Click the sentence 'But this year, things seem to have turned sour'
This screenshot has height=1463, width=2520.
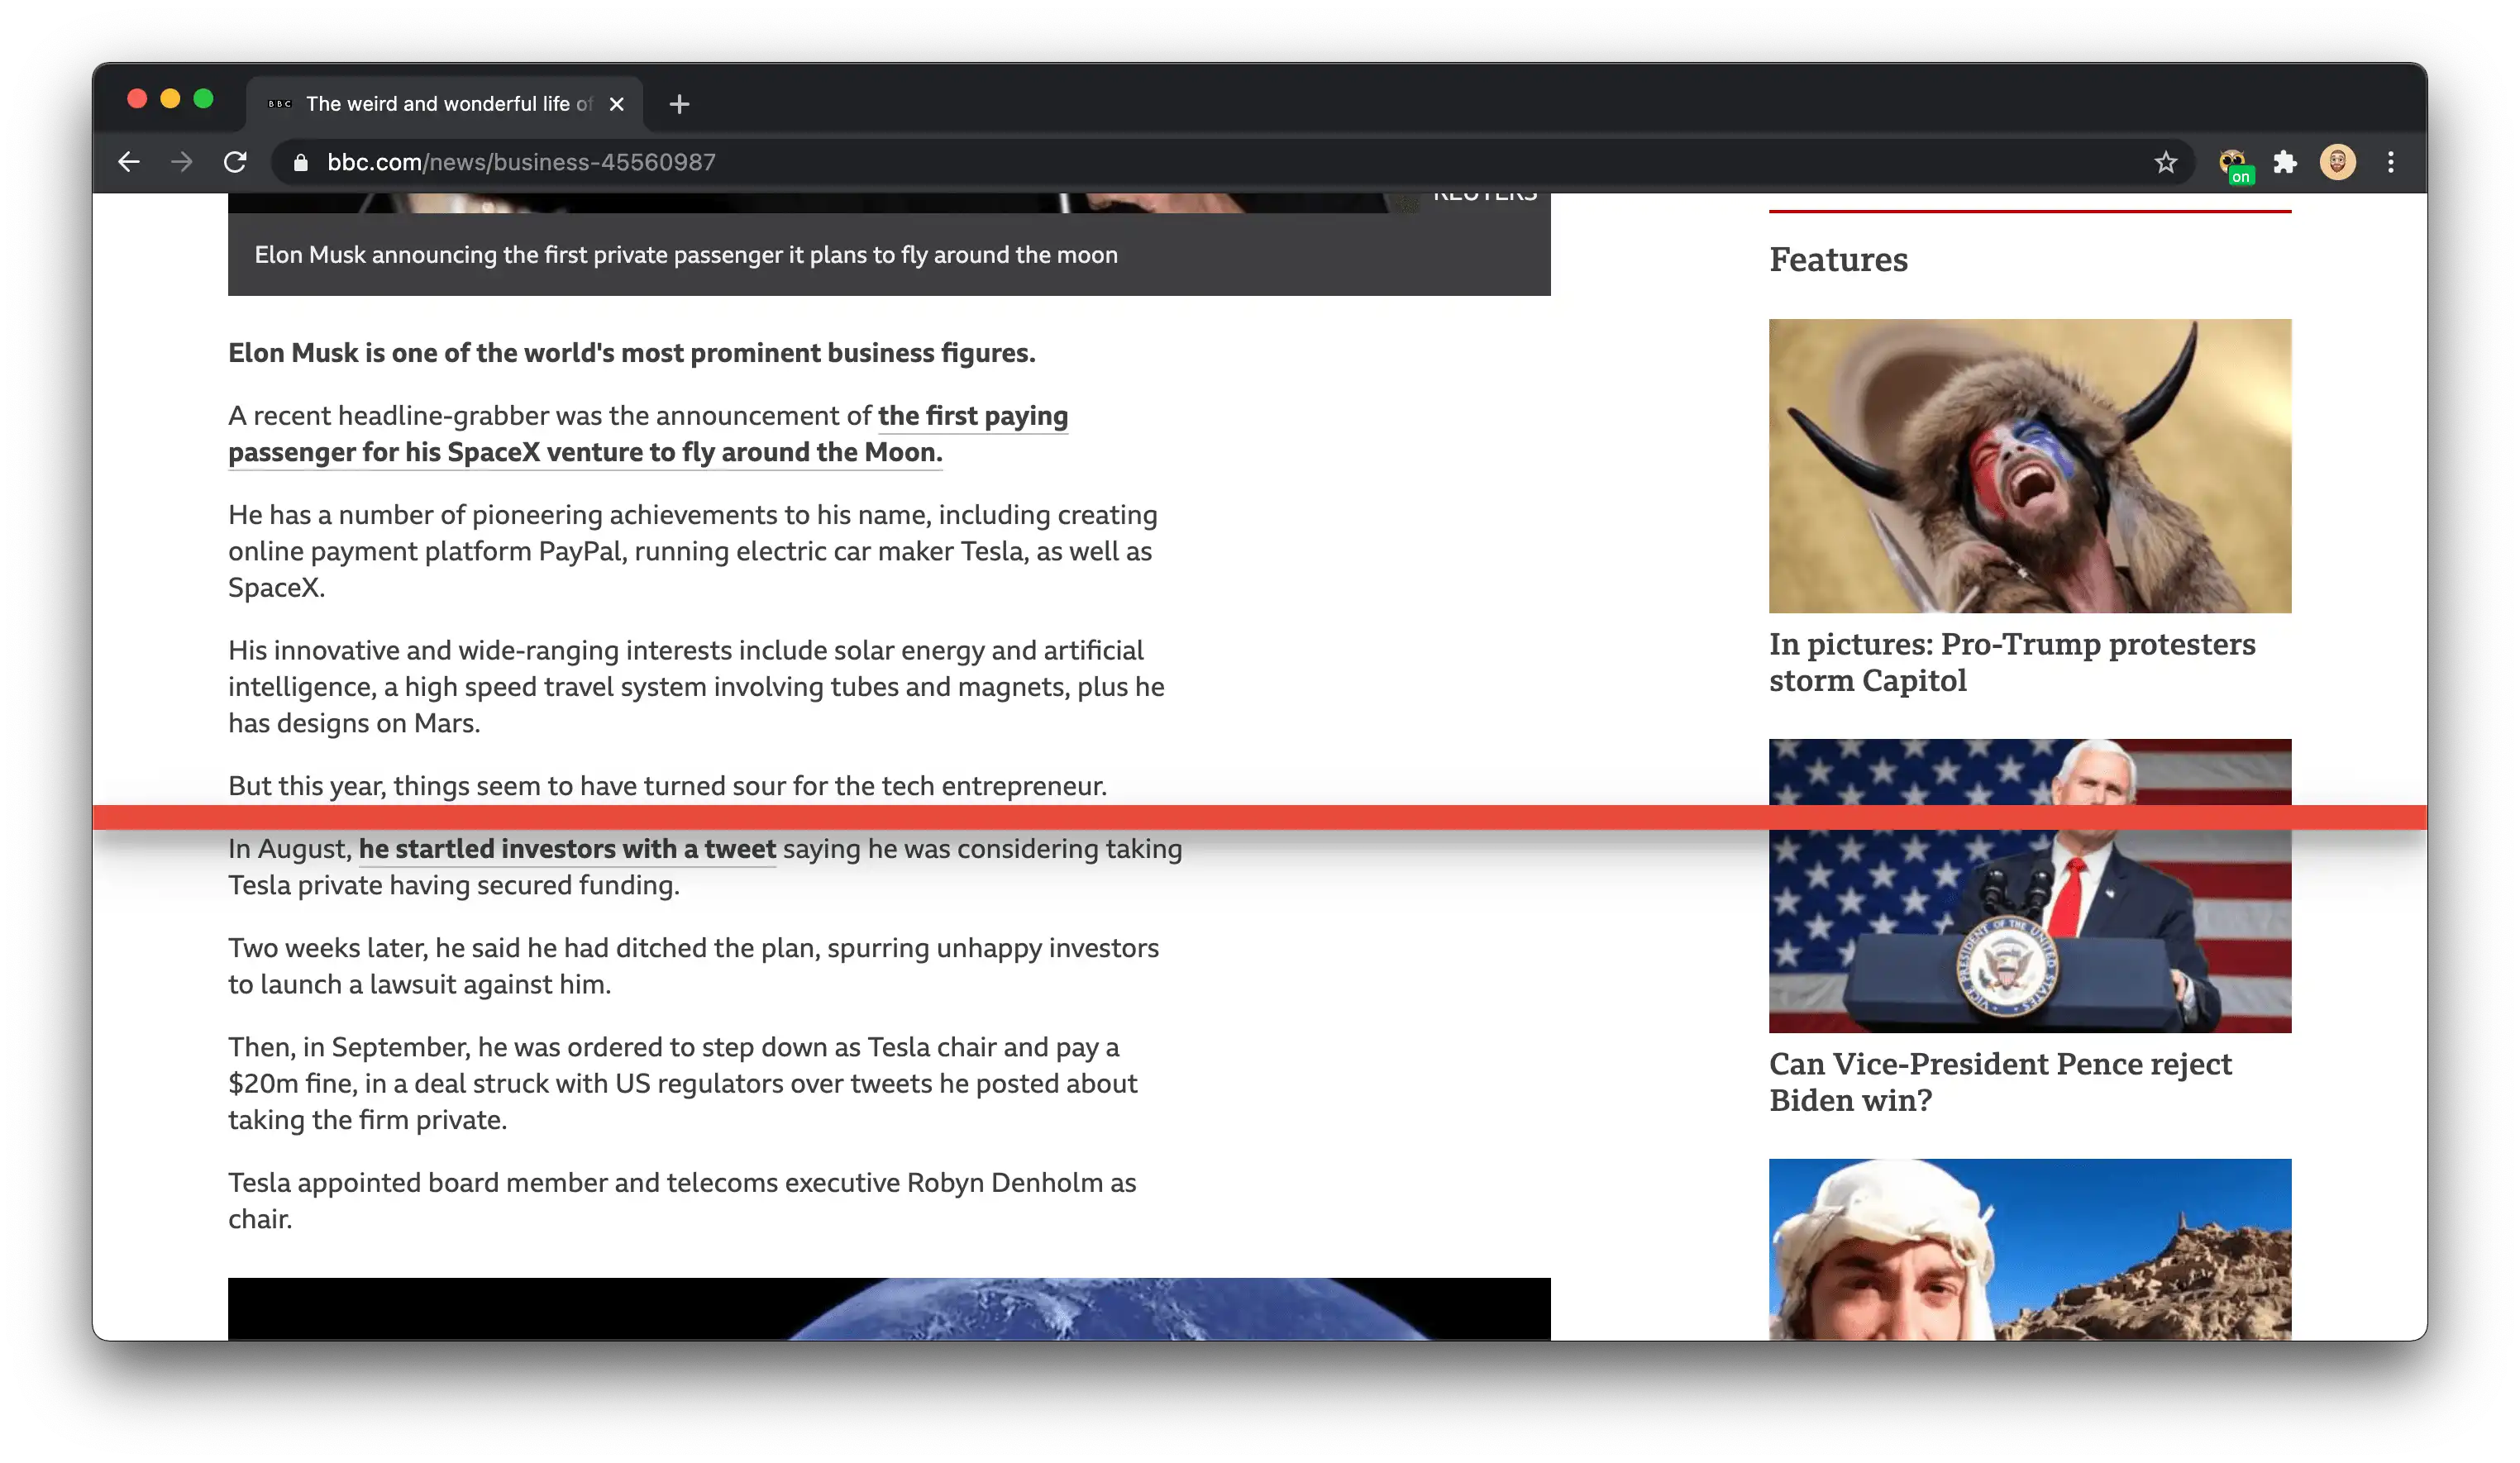(667, 786)
